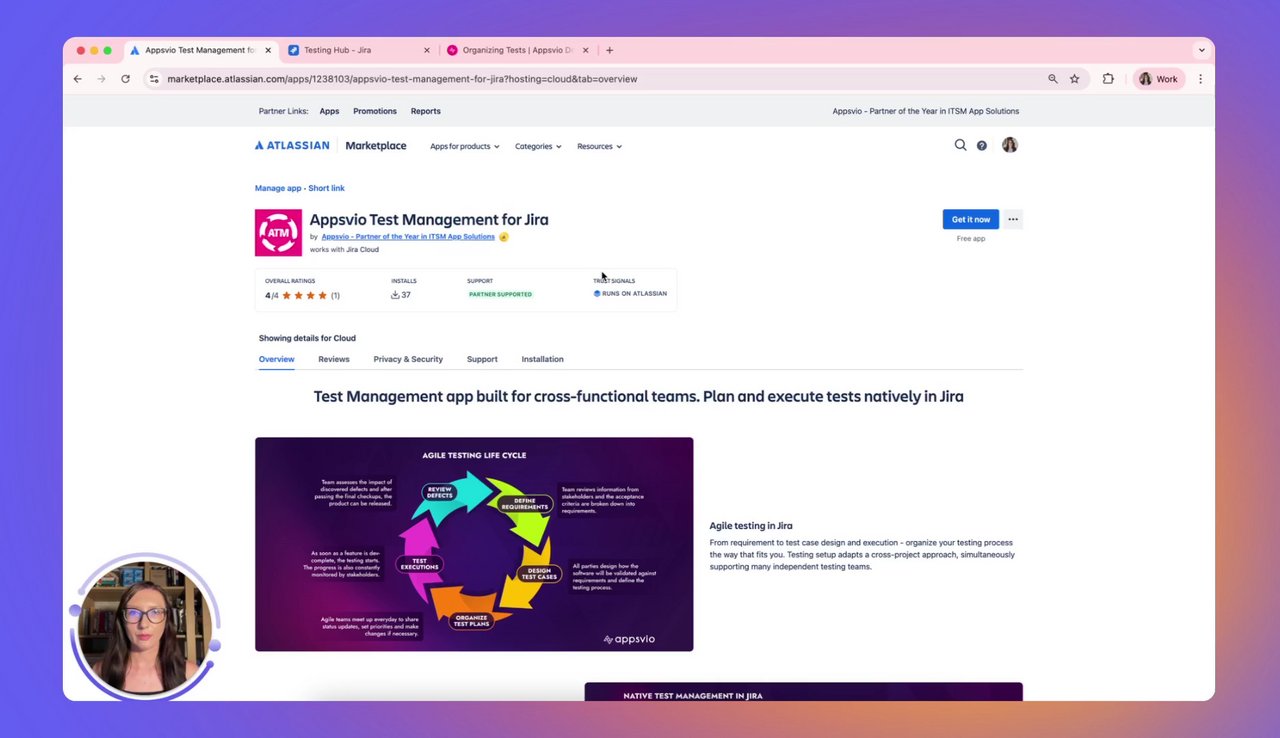Click the star ratings row

(302, 295)
